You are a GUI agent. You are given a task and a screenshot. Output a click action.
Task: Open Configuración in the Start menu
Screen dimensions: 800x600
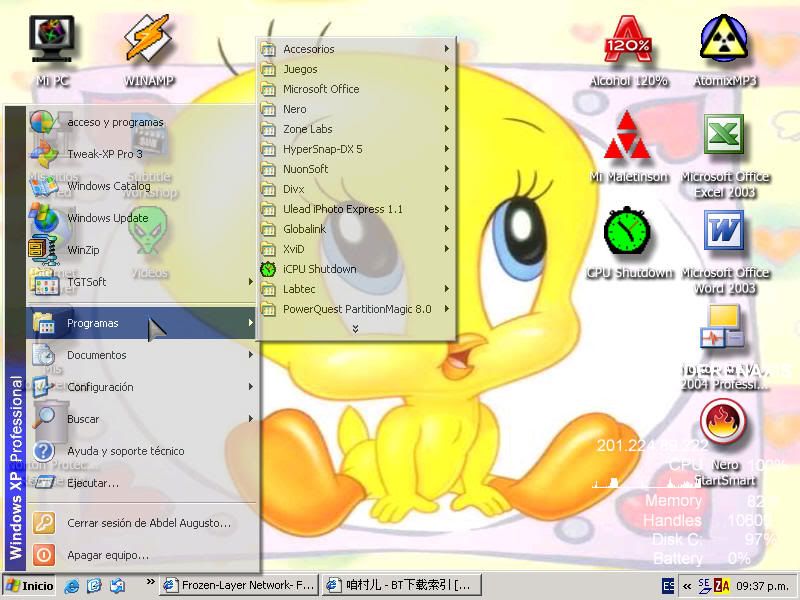coord(141,387)
